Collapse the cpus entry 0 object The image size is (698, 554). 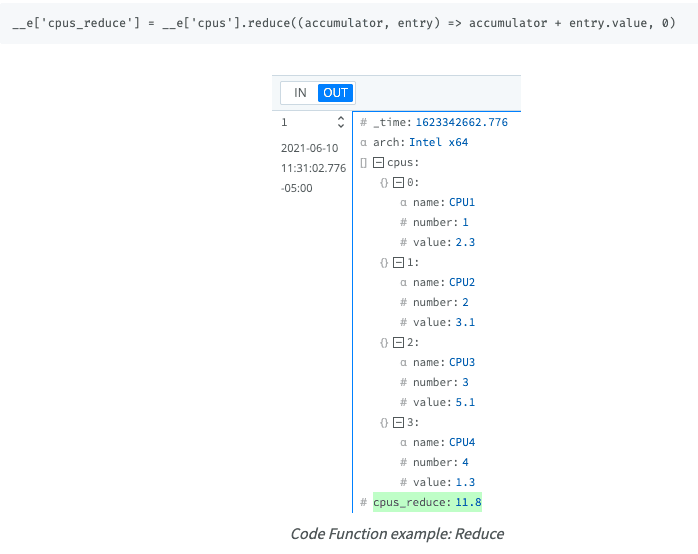[398, 183]
